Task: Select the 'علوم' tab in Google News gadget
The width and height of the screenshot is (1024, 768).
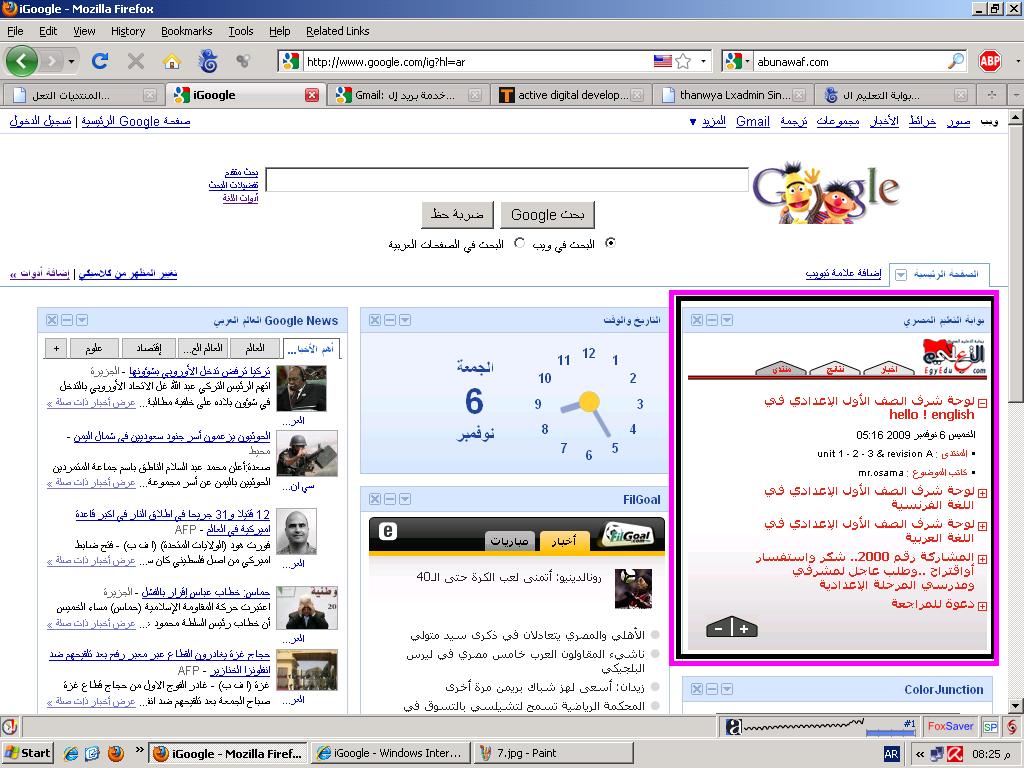Action: 94,348
